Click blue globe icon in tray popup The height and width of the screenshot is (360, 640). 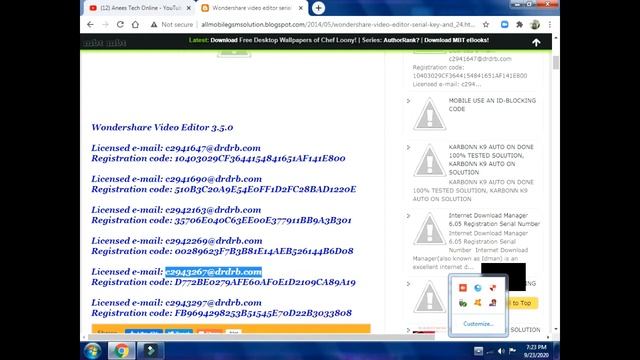coord(478,288)
